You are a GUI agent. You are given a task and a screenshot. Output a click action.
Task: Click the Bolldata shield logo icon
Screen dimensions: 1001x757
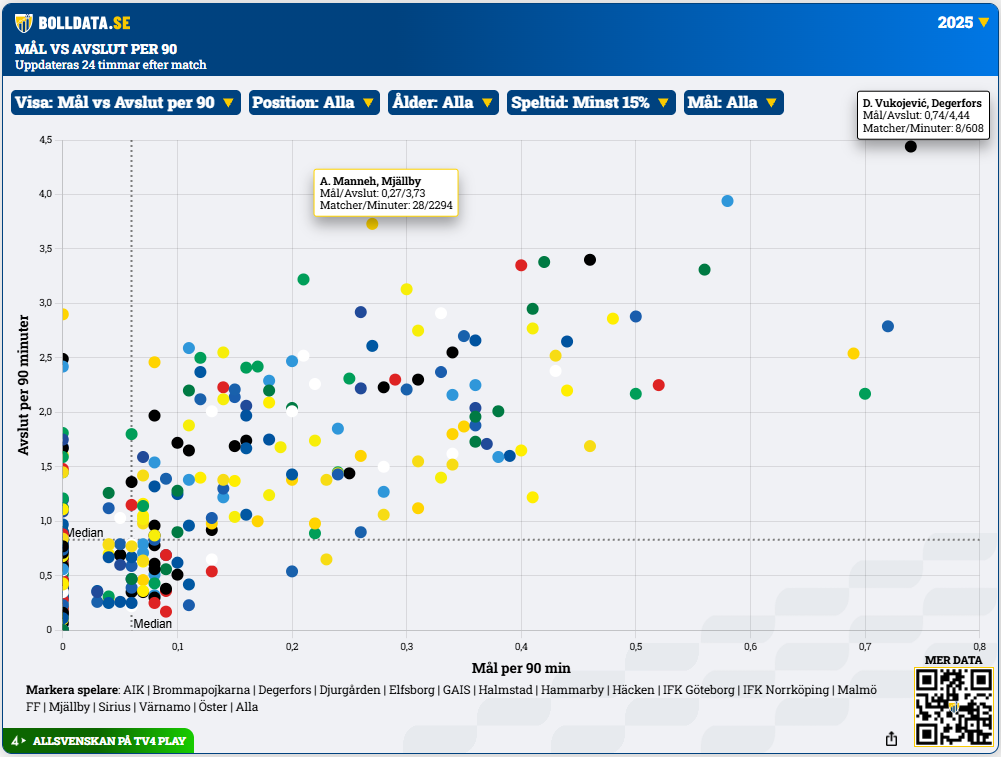click(x=23, y=22)
